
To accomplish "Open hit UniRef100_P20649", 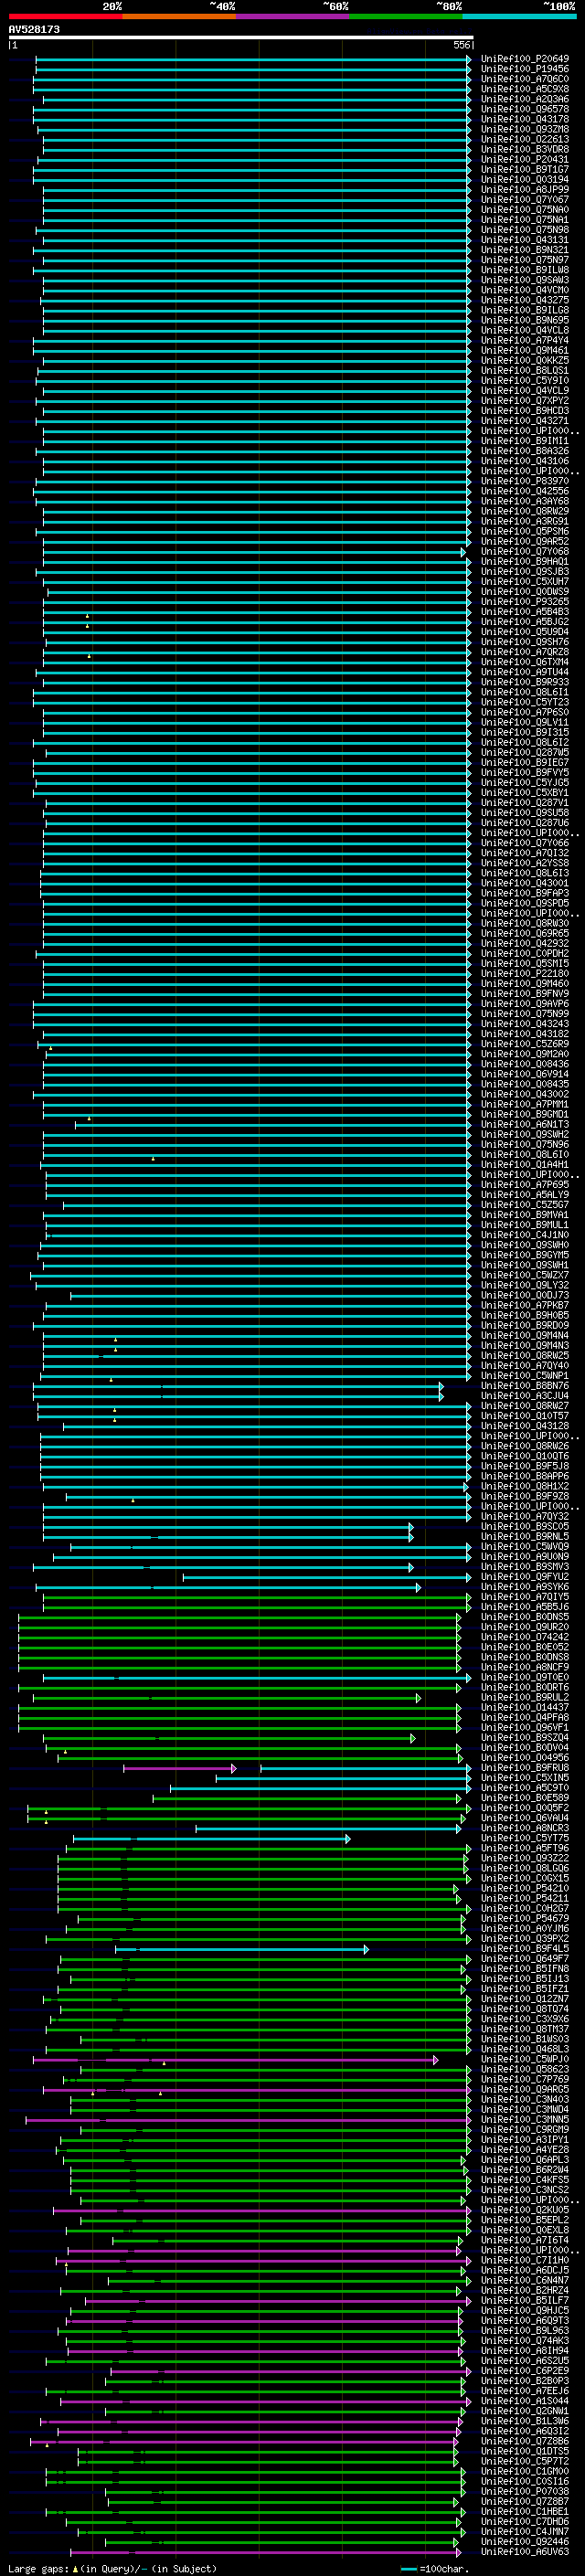I will pyautogui.click(x=525, y=59).
